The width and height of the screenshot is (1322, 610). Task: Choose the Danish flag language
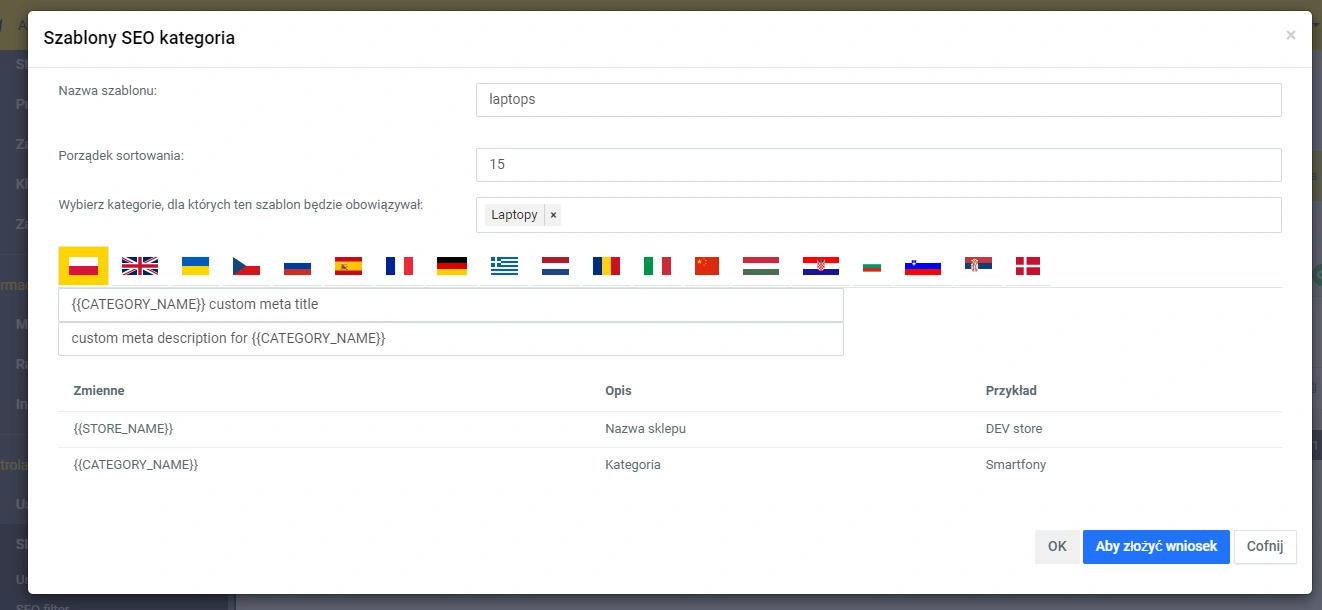pos(1027,266)
